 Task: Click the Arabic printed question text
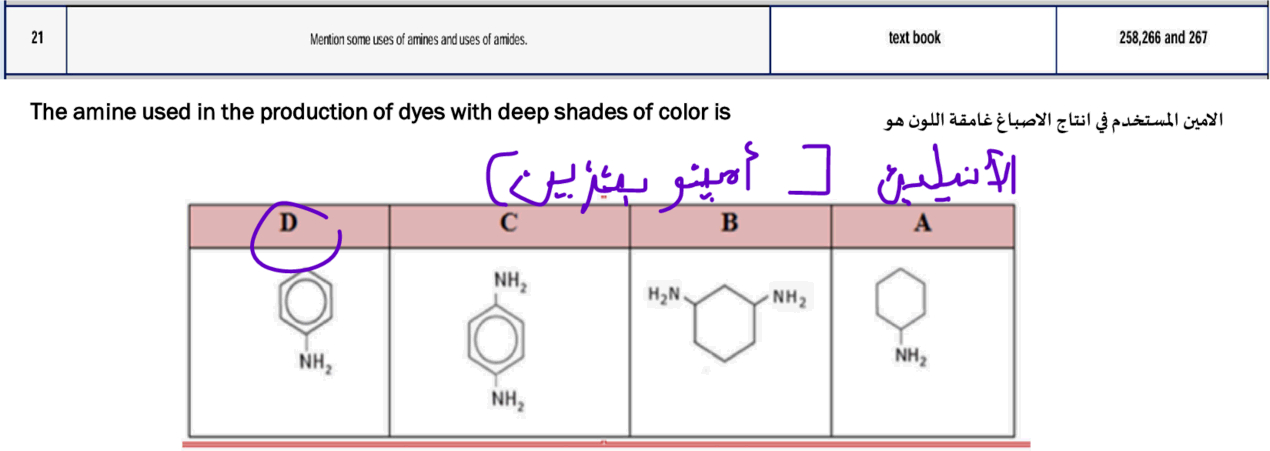pos(1053,119)
